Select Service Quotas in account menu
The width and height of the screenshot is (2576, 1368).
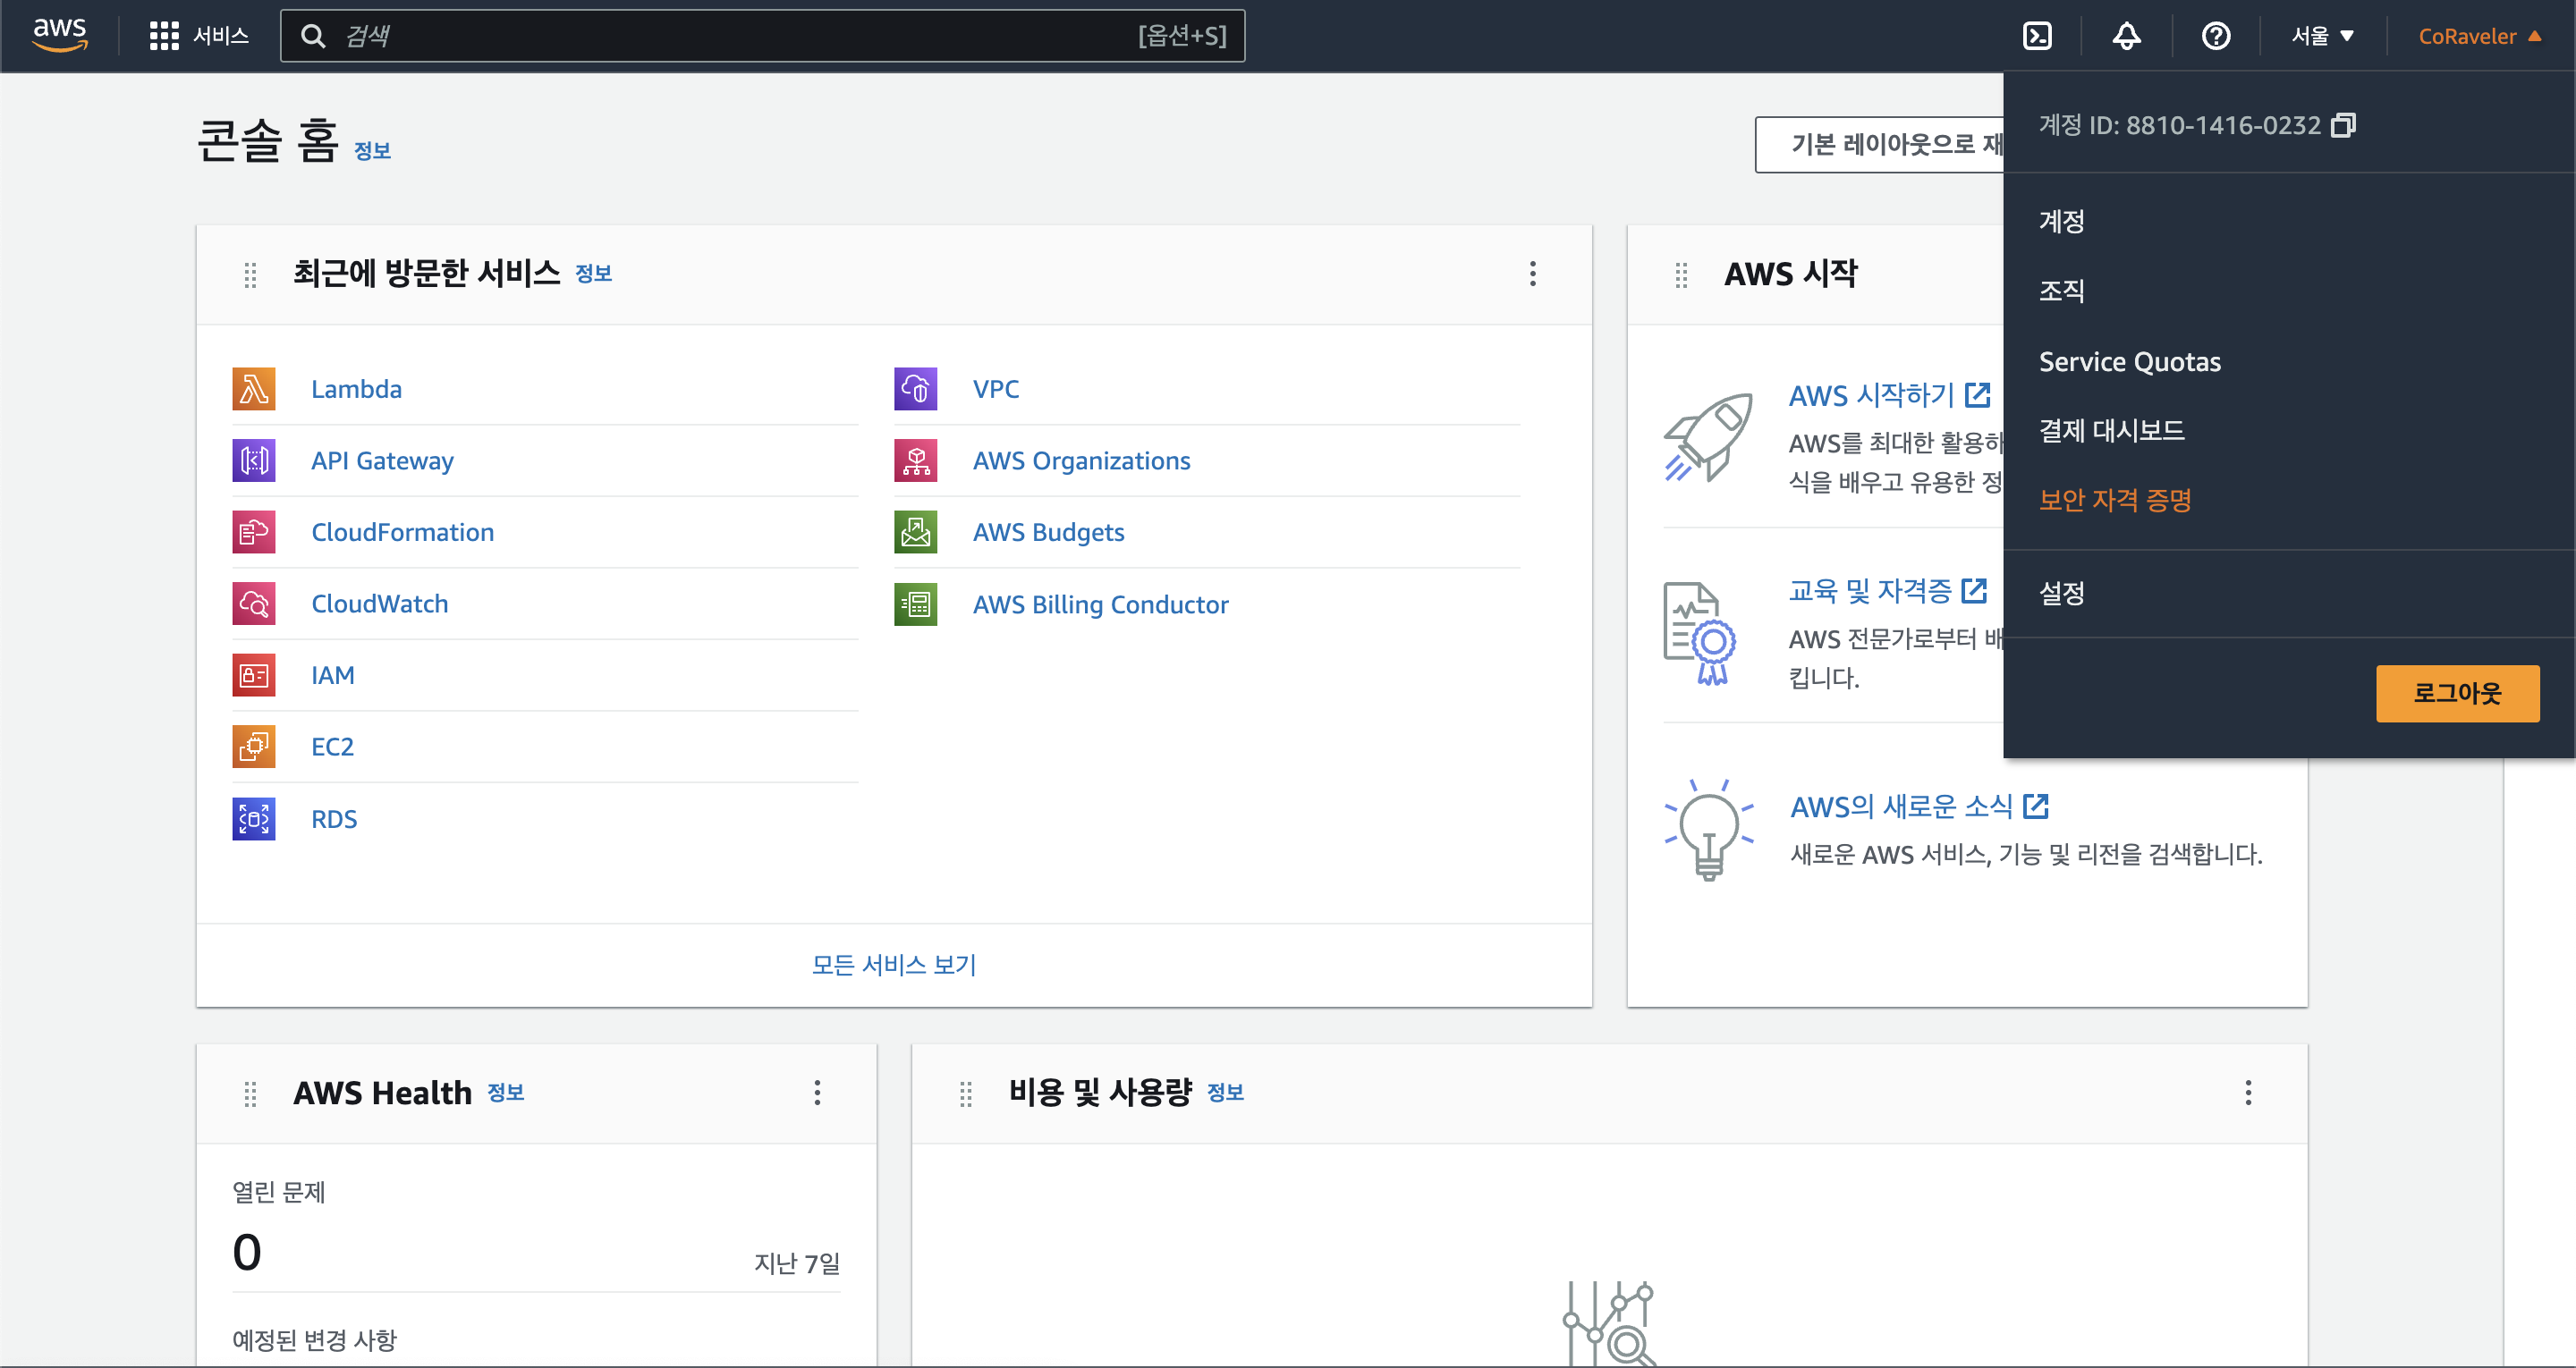click(2129, 362)
